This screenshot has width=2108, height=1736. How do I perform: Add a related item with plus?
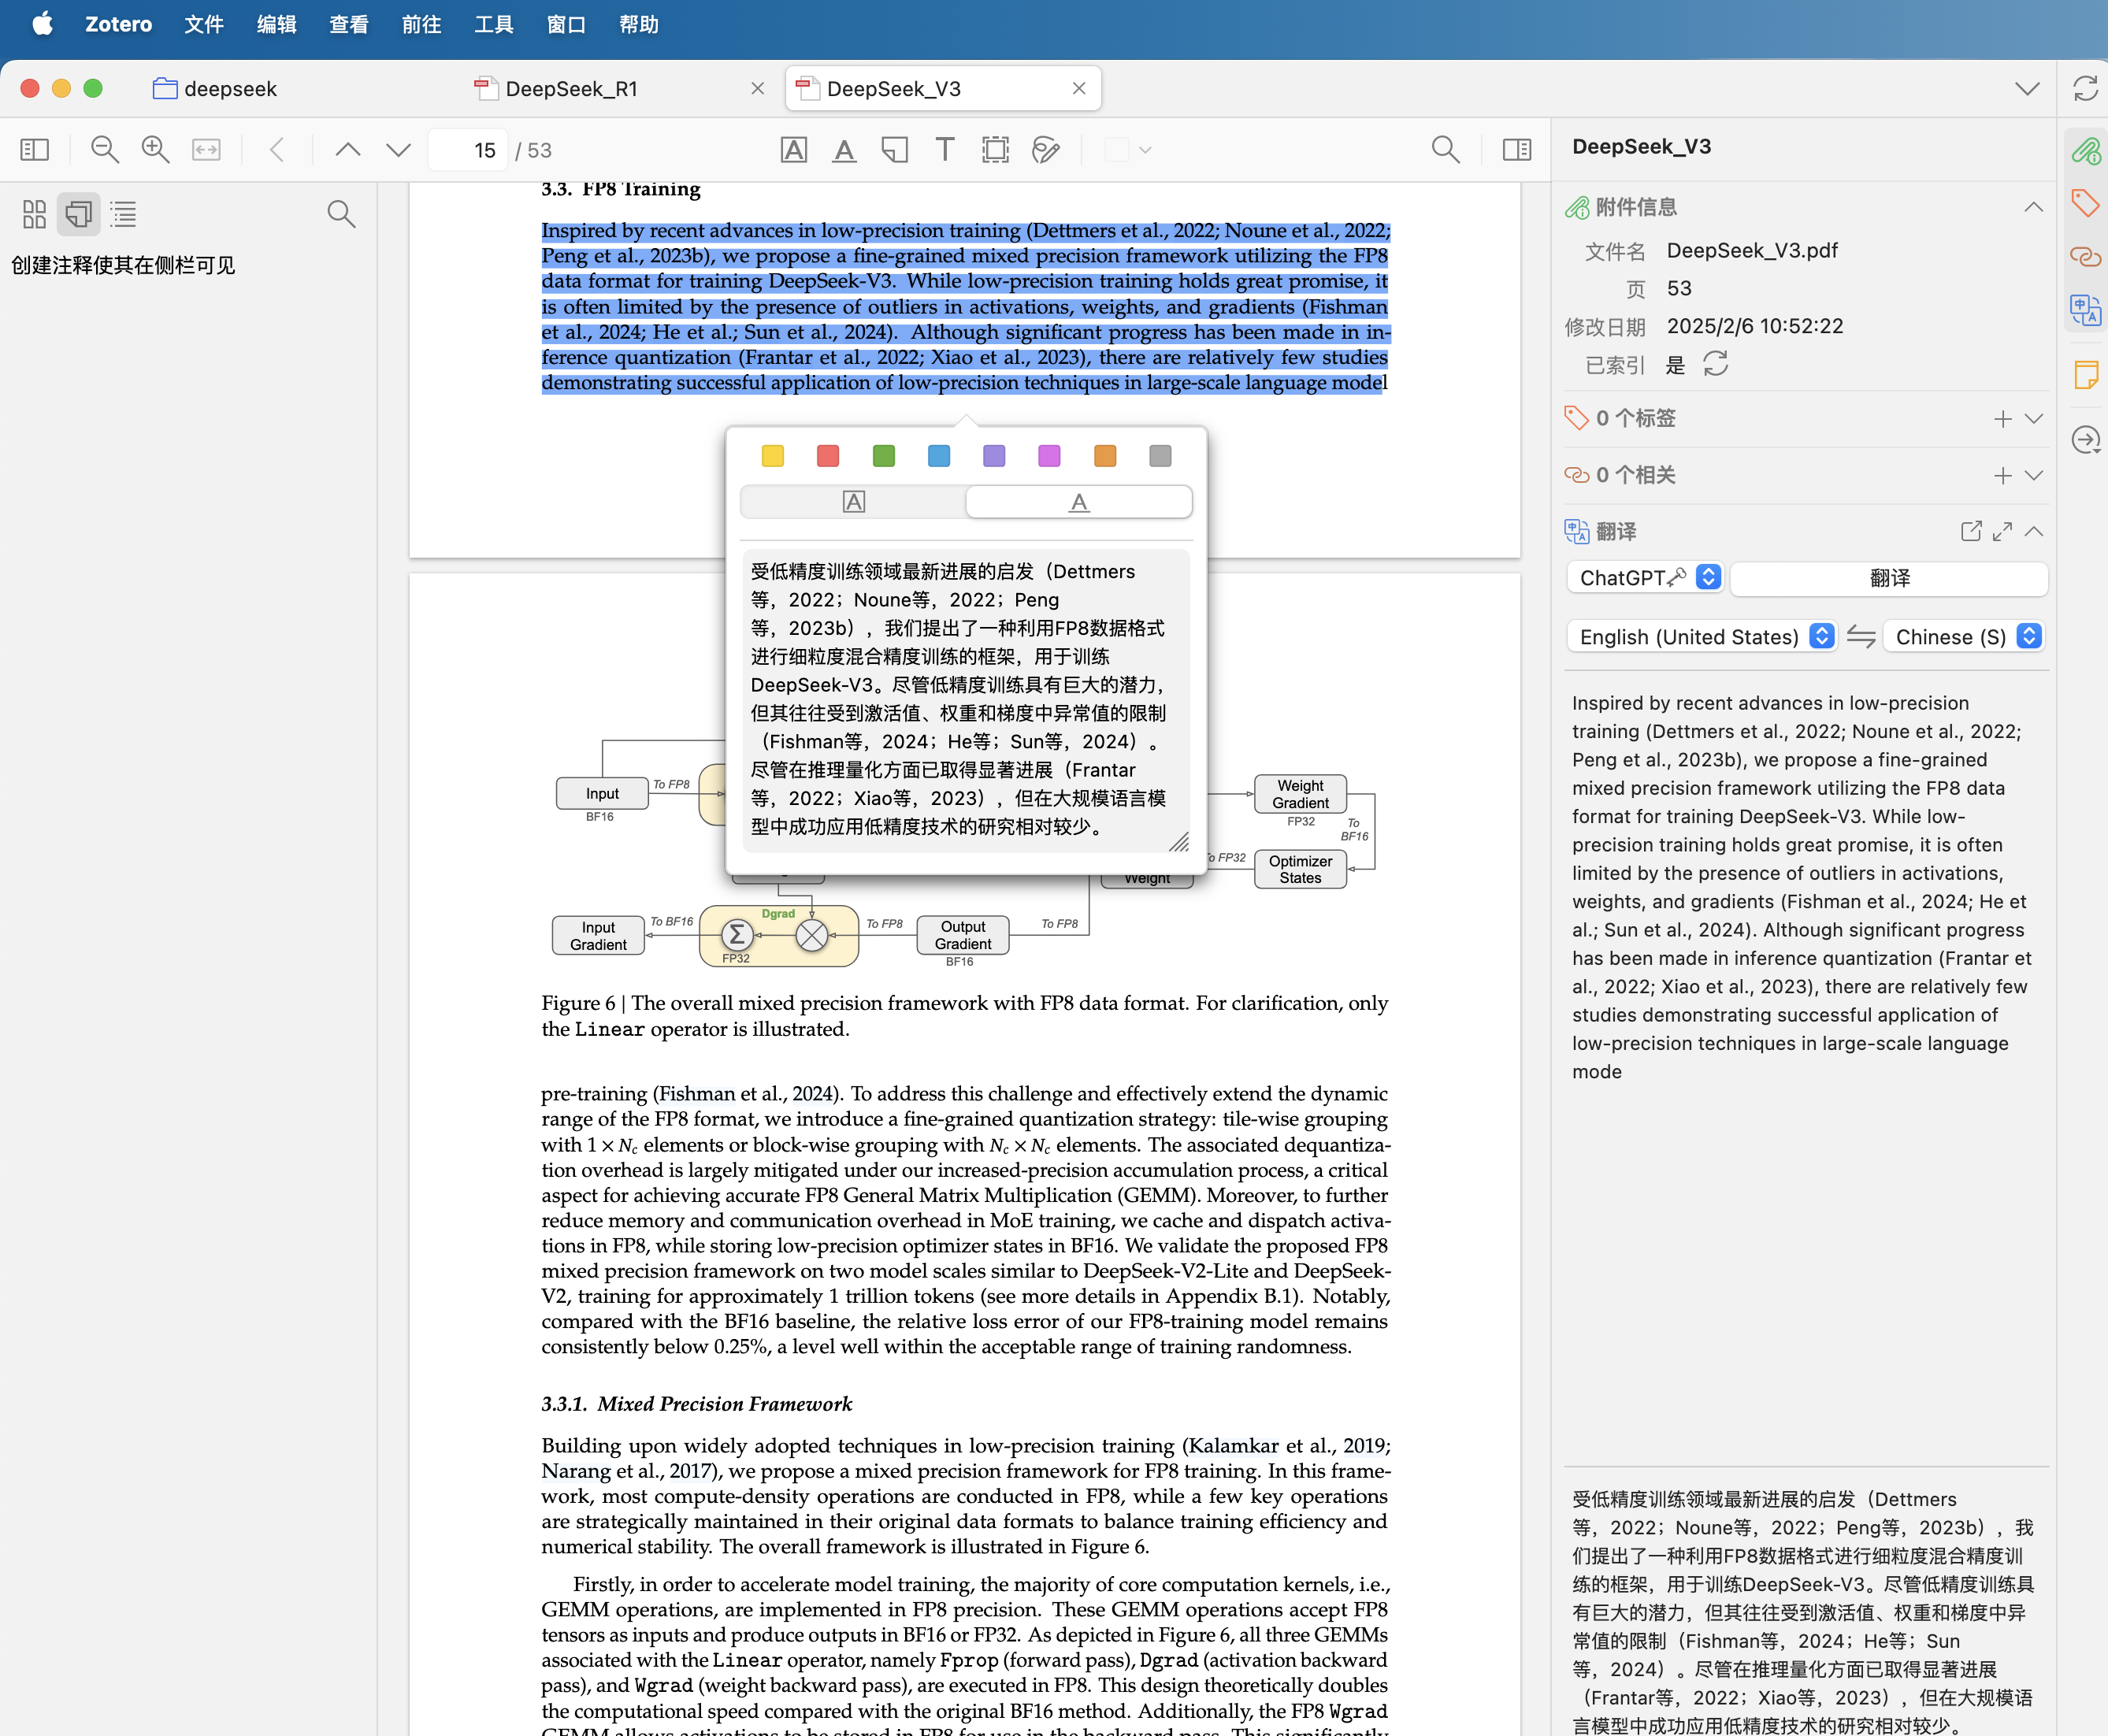(2002, 475)
